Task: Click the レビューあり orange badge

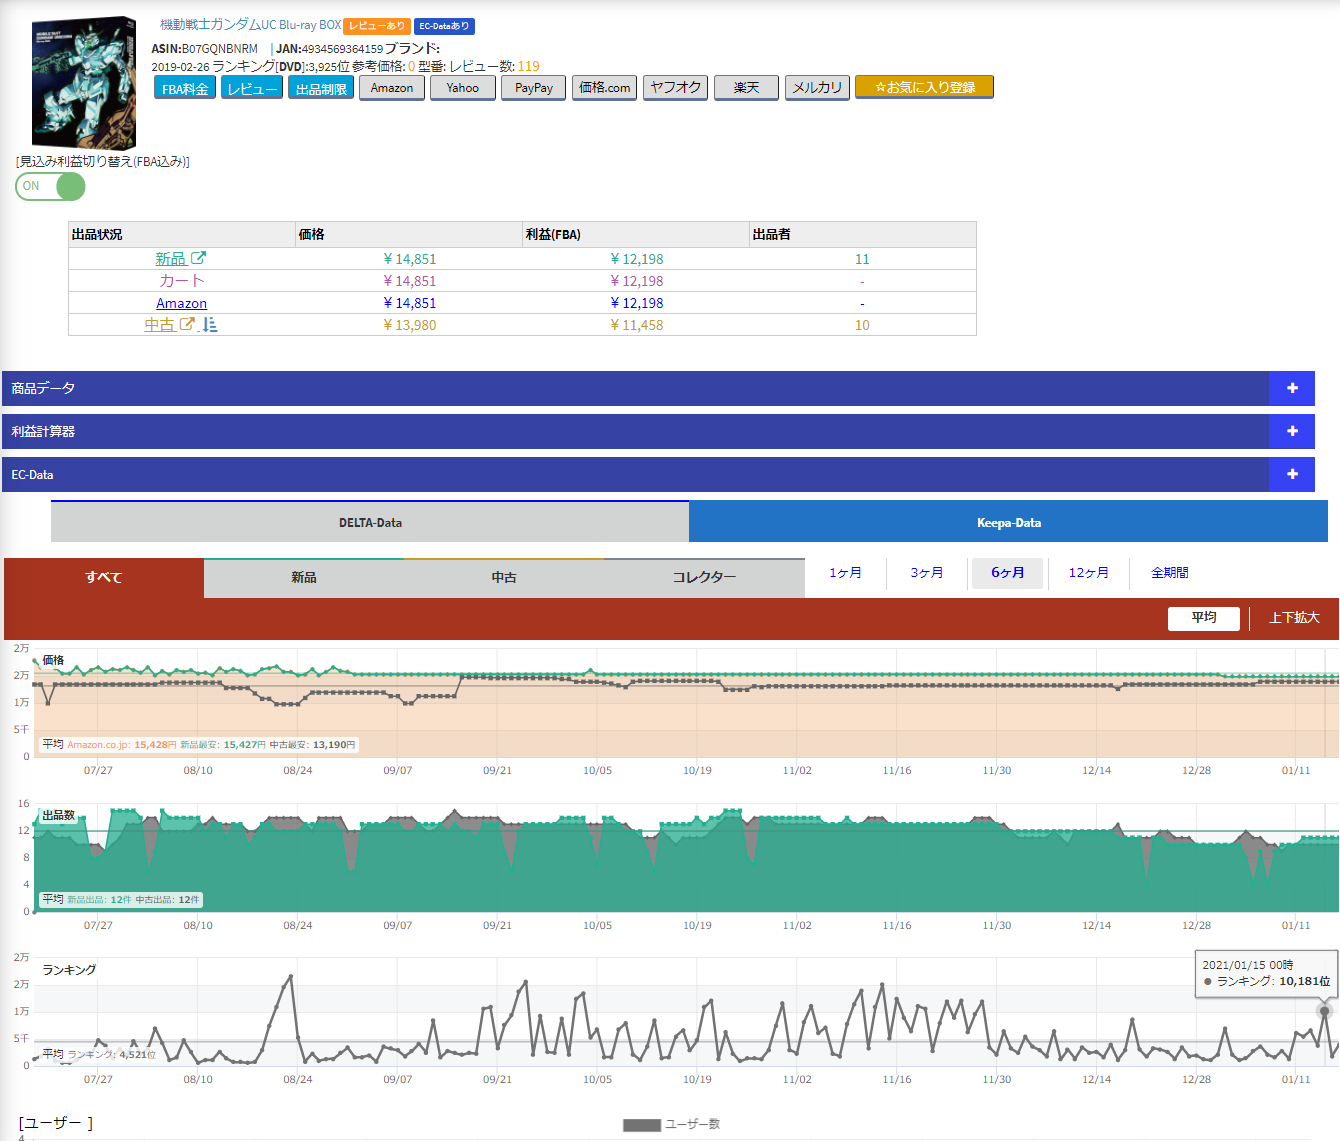Action: pyautogui.click(x=377, y=26)
